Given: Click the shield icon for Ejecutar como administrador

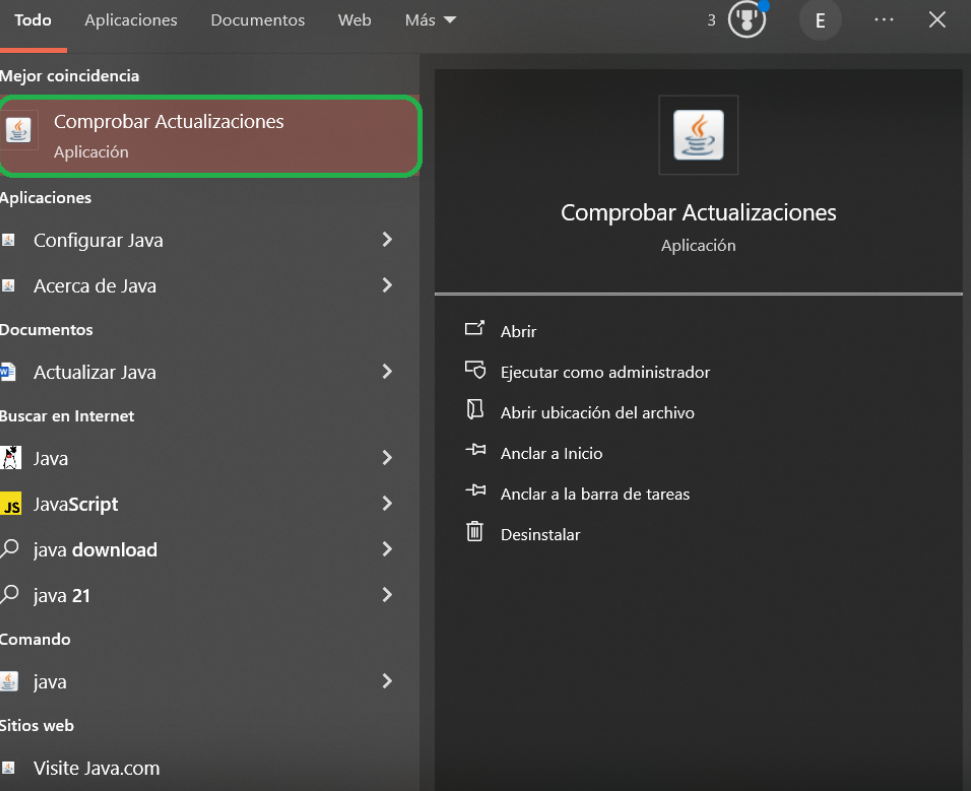Looking at the screenshot, I should [475, 371].
